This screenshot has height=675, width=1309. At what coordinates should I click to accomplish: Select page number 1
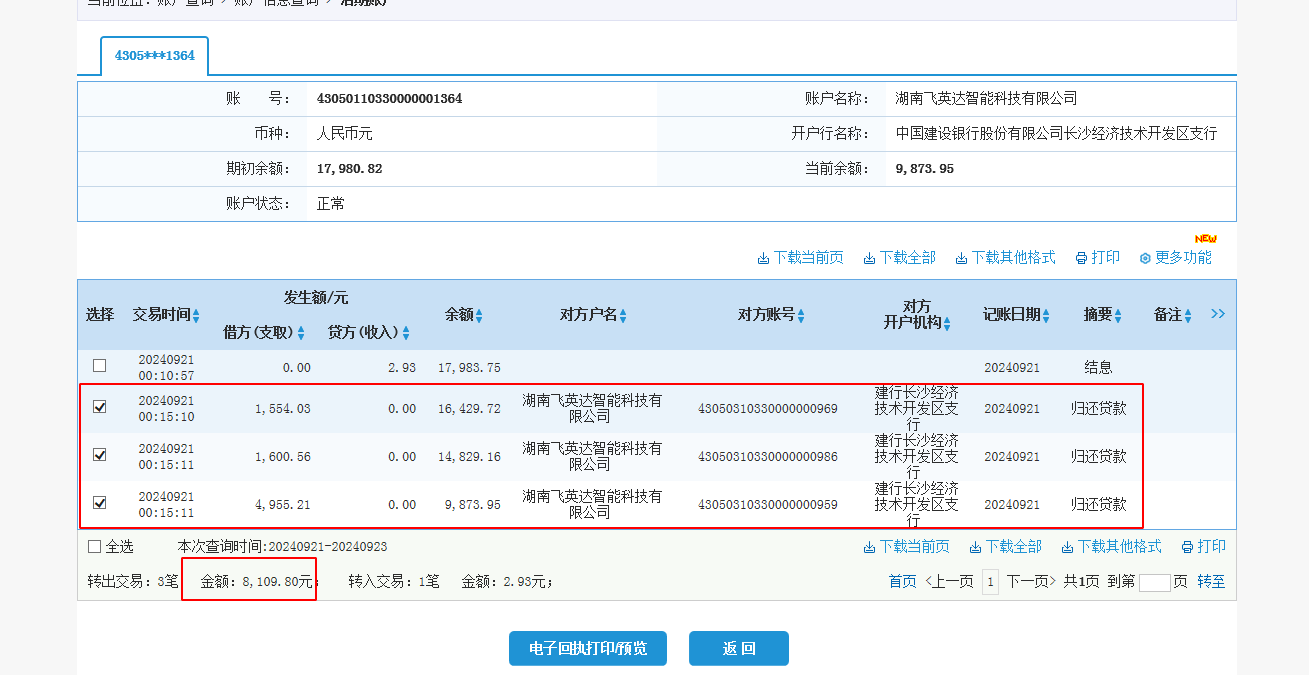(x=990, y=581)
